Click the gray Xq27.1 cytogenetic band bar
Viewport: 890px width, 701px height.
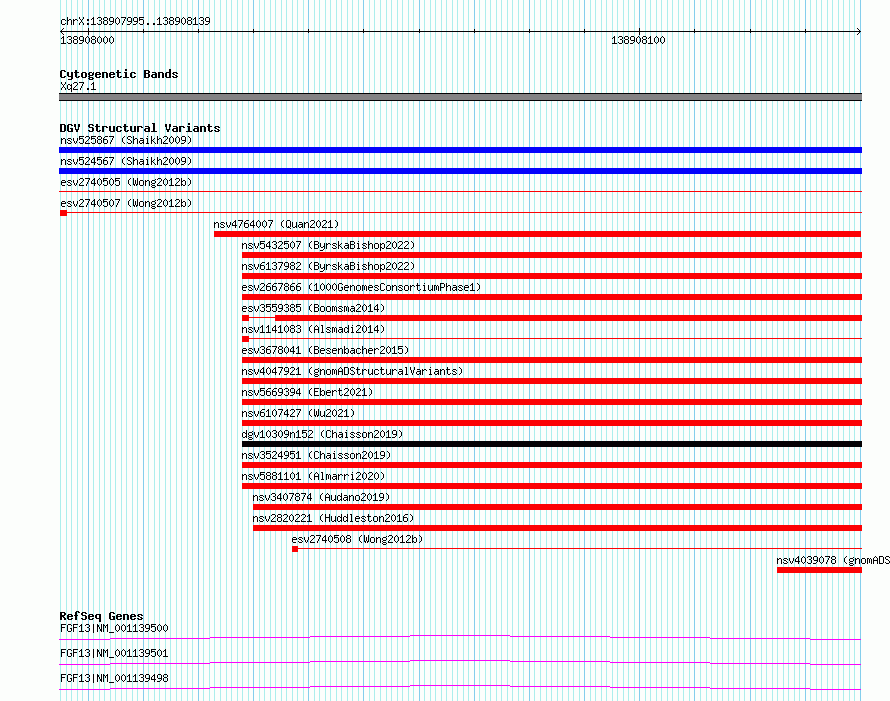pos(460,97)
